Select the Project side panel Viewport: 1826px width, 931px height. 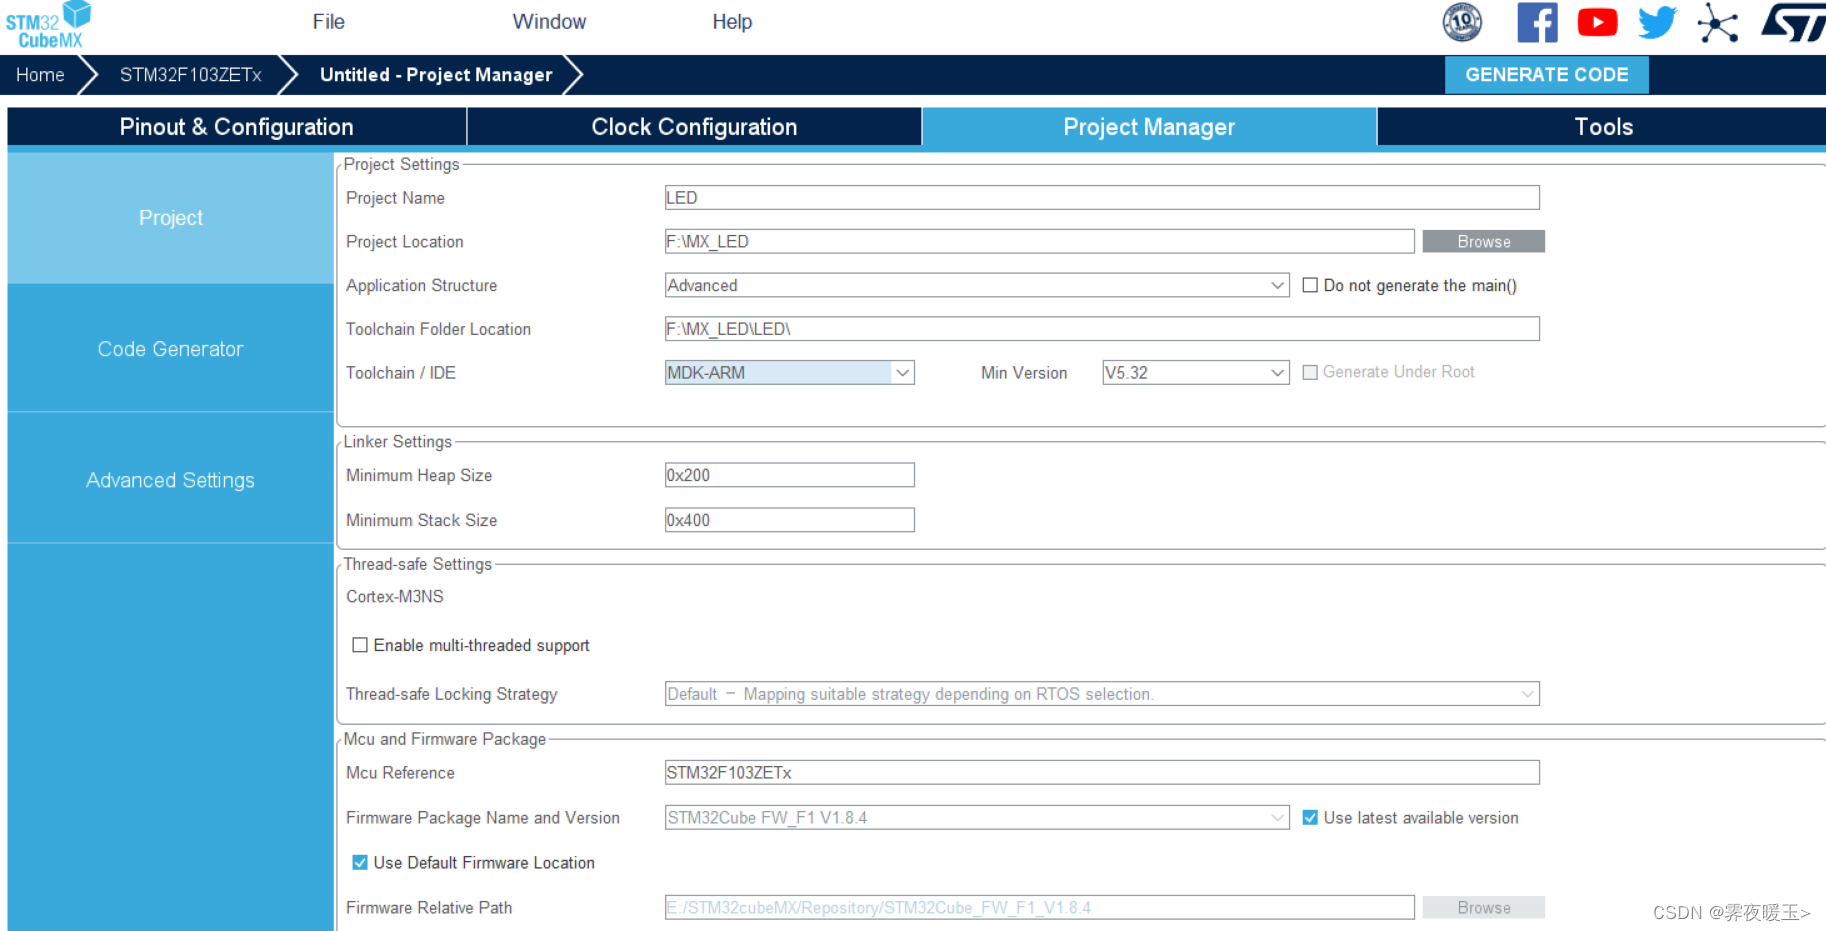coord(170,218)
